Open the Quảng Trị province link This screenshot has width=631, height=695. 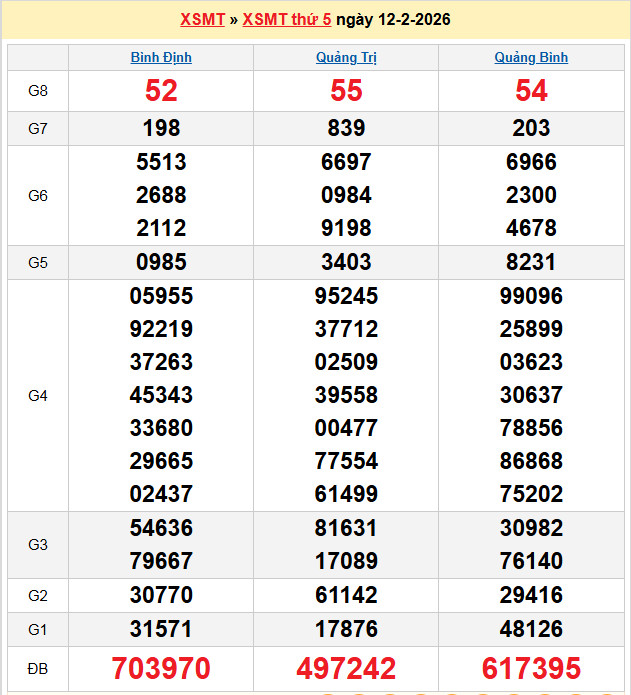(346, 58)
